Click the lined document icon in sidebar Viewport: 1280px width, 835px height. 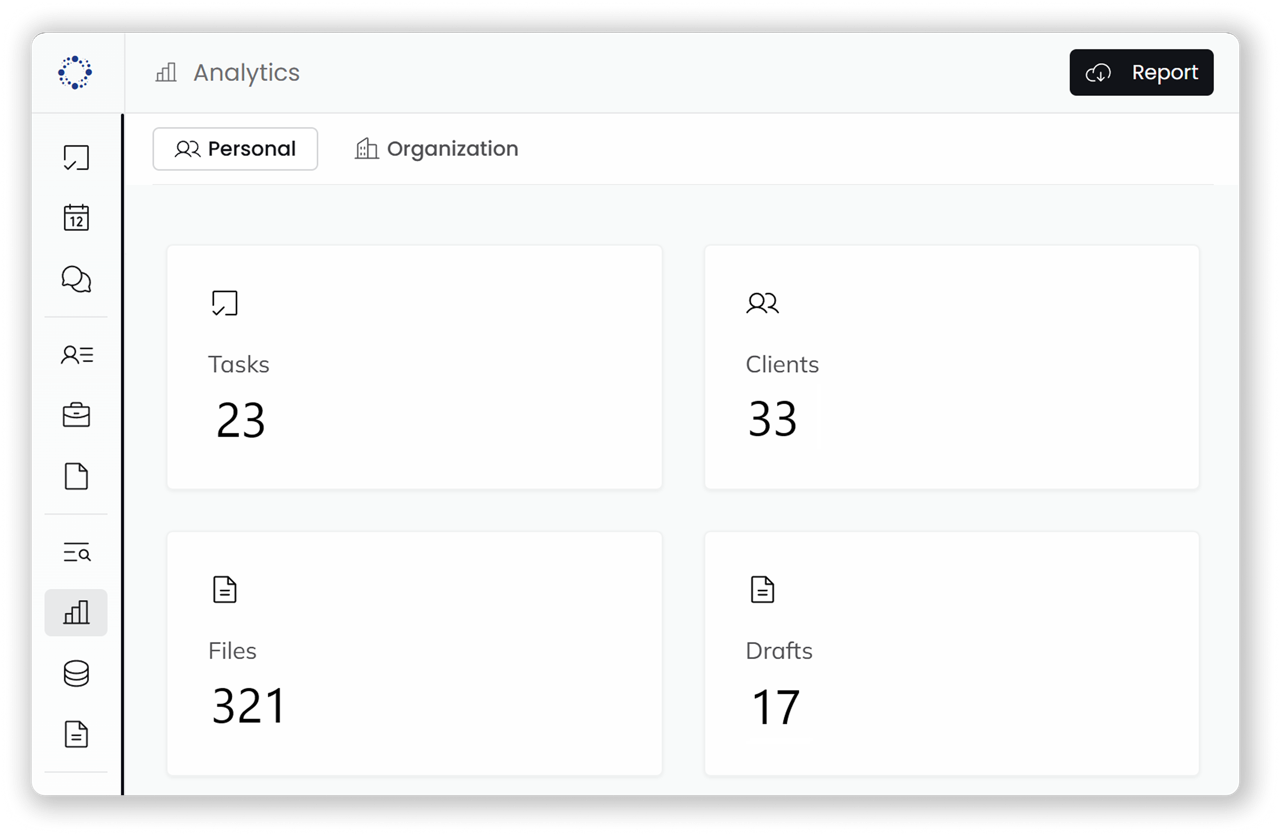pos(76,735)
